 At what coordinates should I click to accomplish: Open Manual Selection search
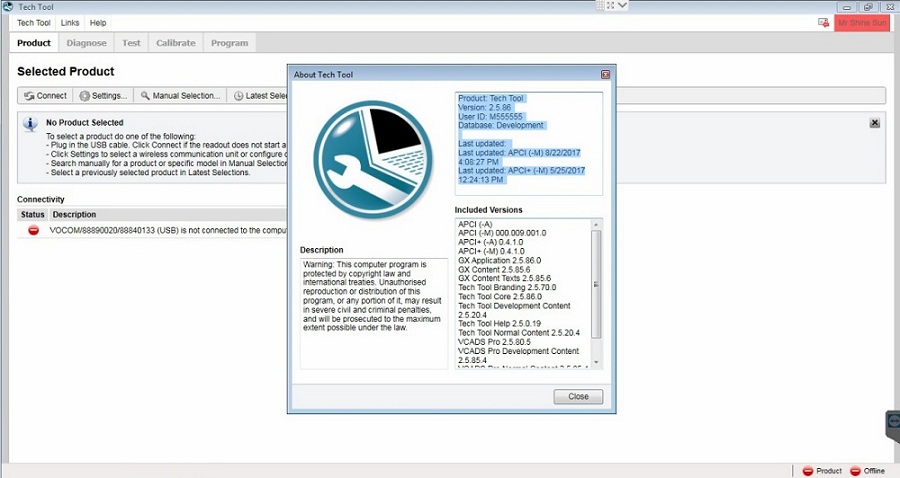point(180,96)
